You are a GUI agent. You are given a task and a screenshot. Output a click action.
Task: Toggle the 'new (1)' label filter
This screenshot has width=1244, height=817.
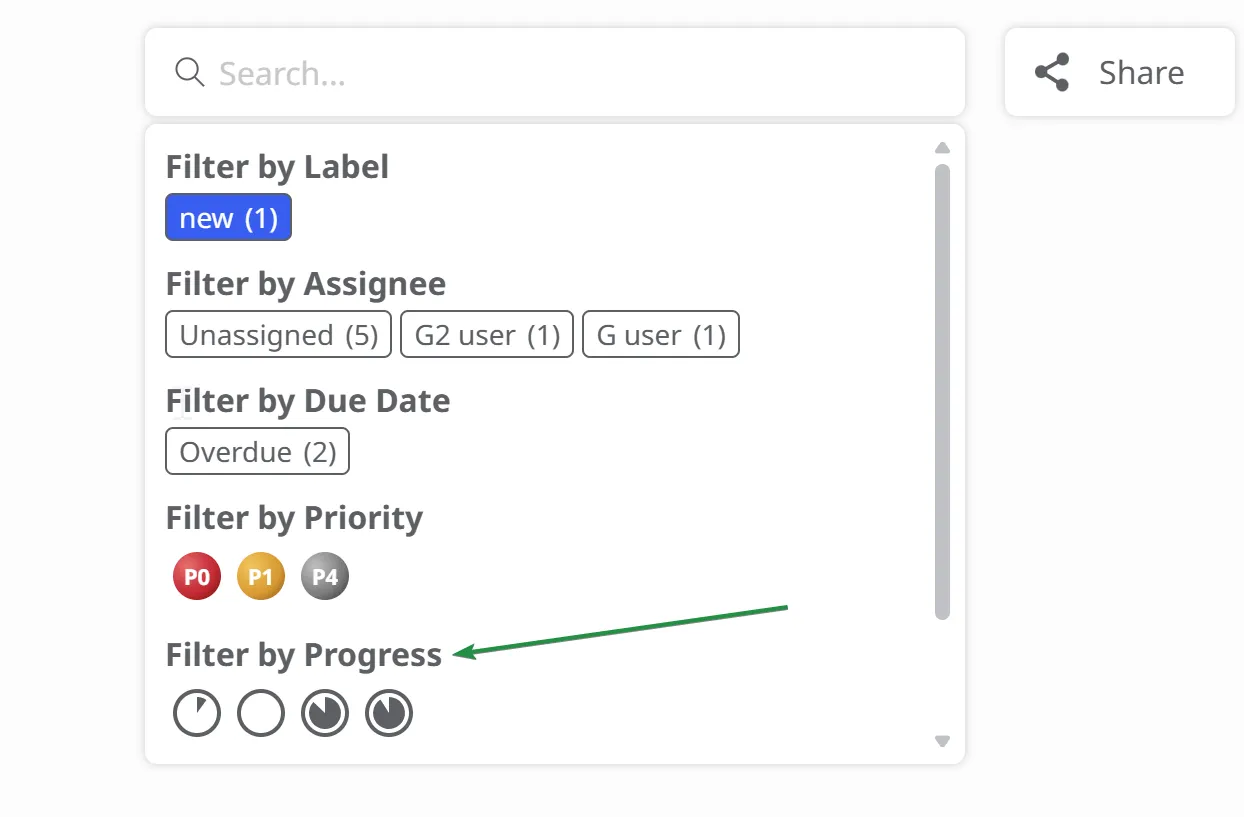point(228,218)
